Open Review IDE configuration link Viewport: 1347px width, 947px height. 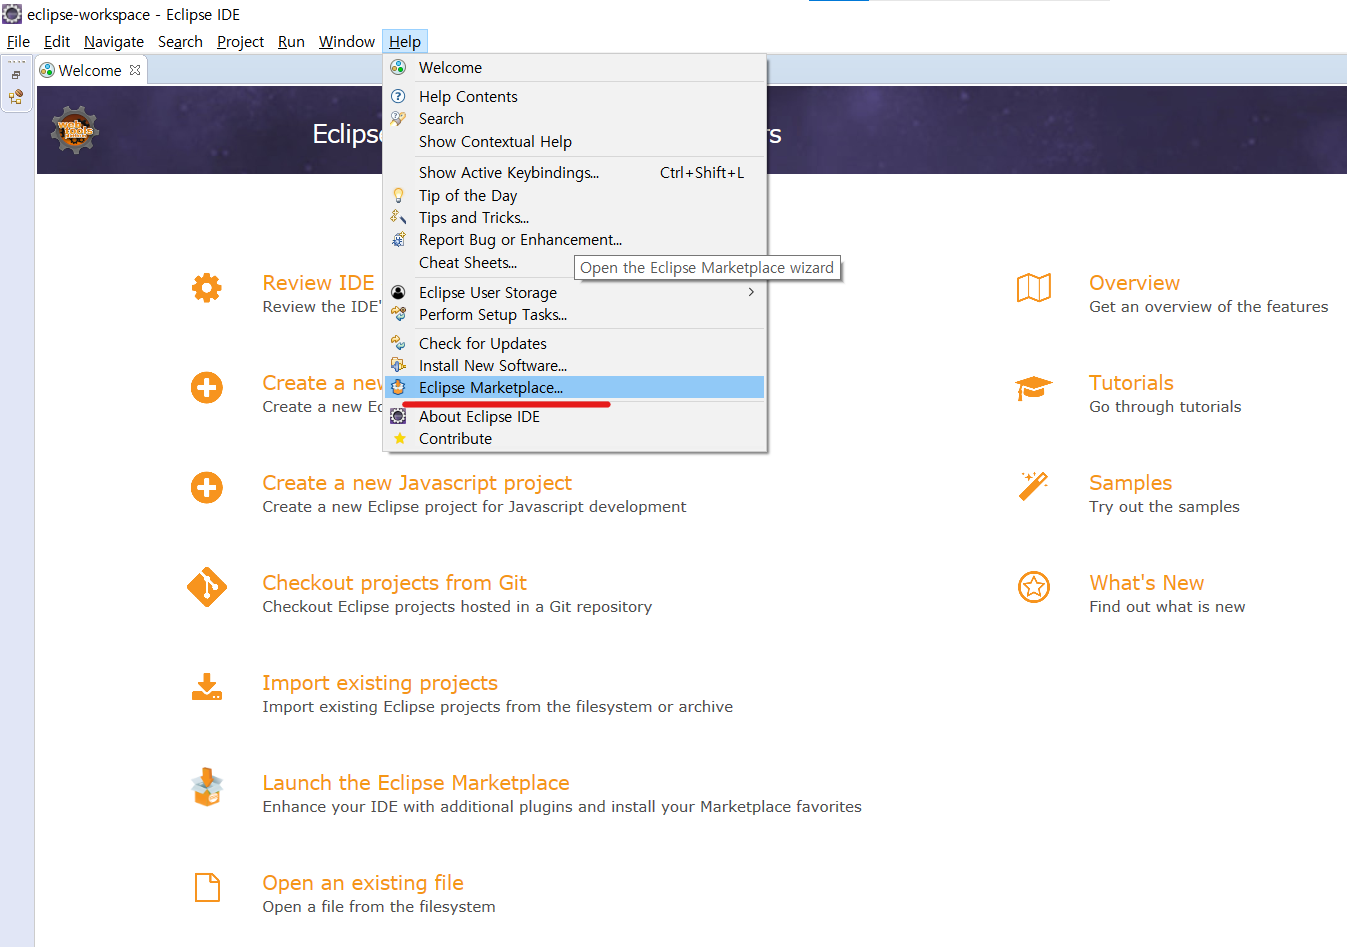click(318, 283)
